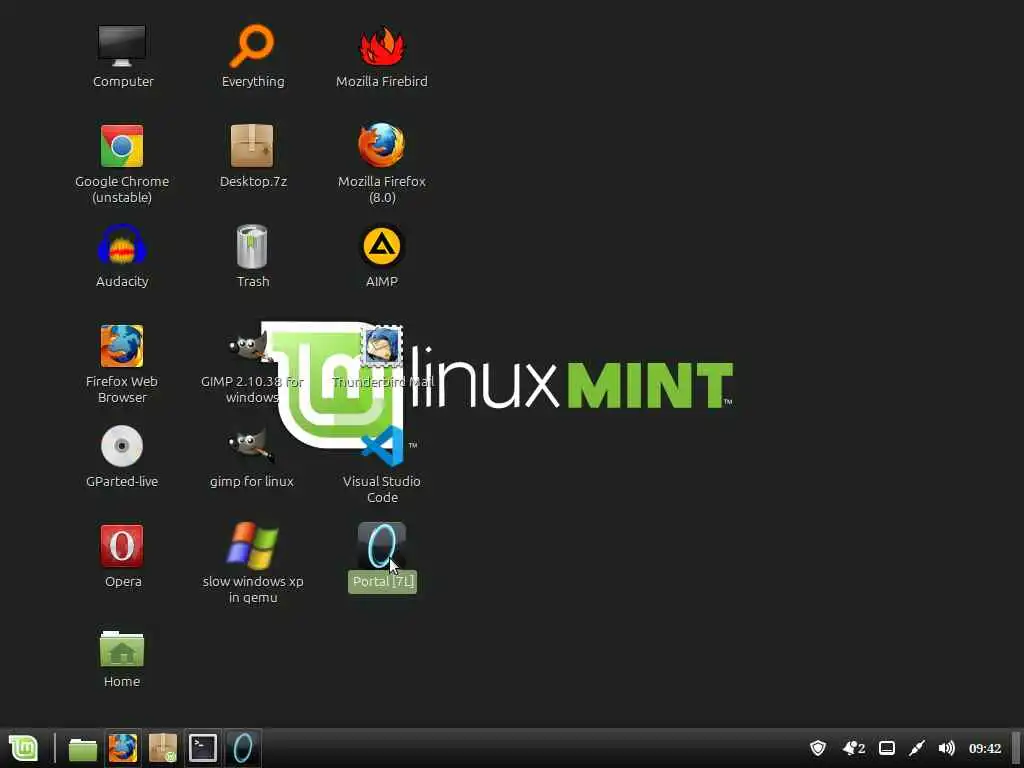The image size is (1024, 768).
Task: Click package archive icon in taskbar
Action: coord(163,748)
